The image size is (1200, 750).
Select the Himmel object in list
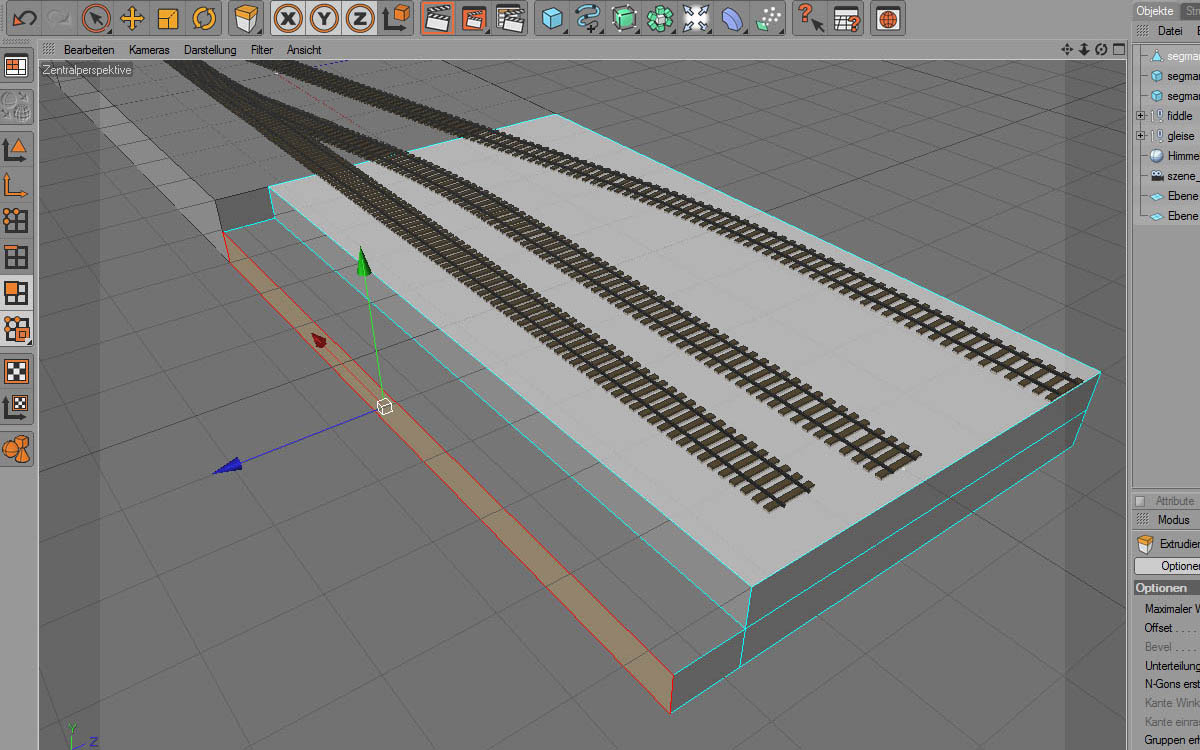tap(1182, 156)
